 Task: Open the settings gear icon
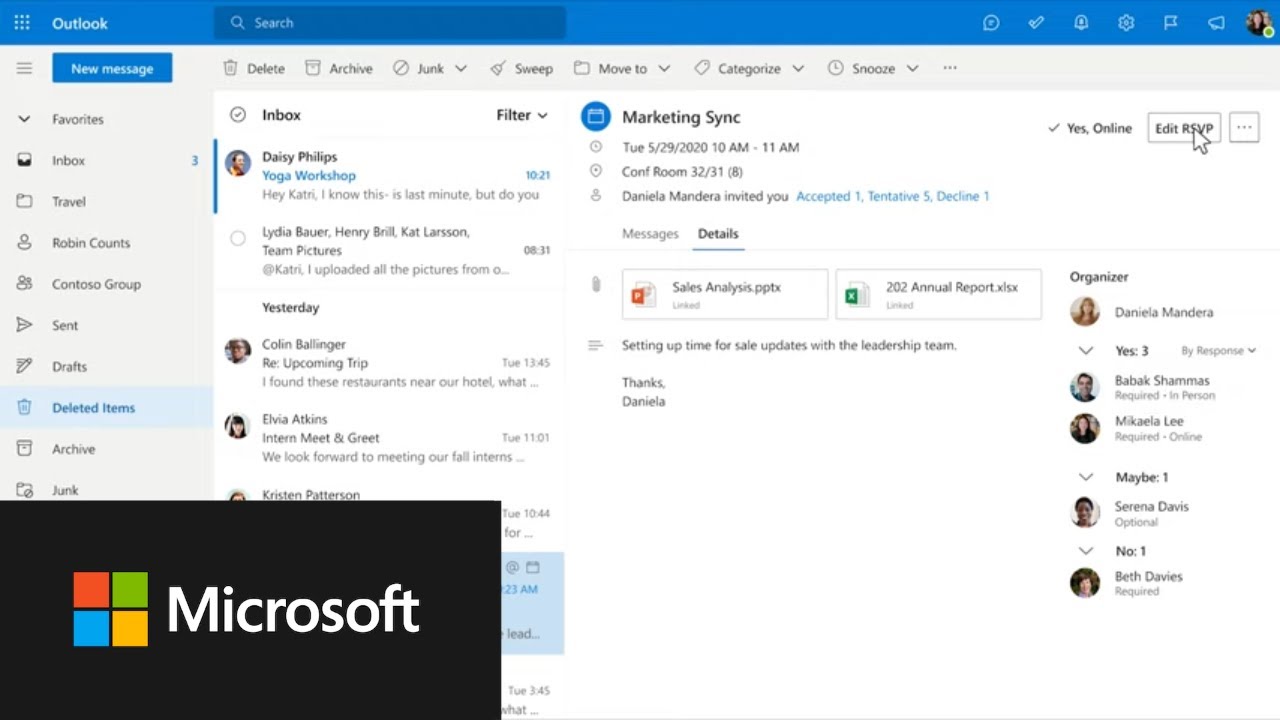pos(1126,23)
